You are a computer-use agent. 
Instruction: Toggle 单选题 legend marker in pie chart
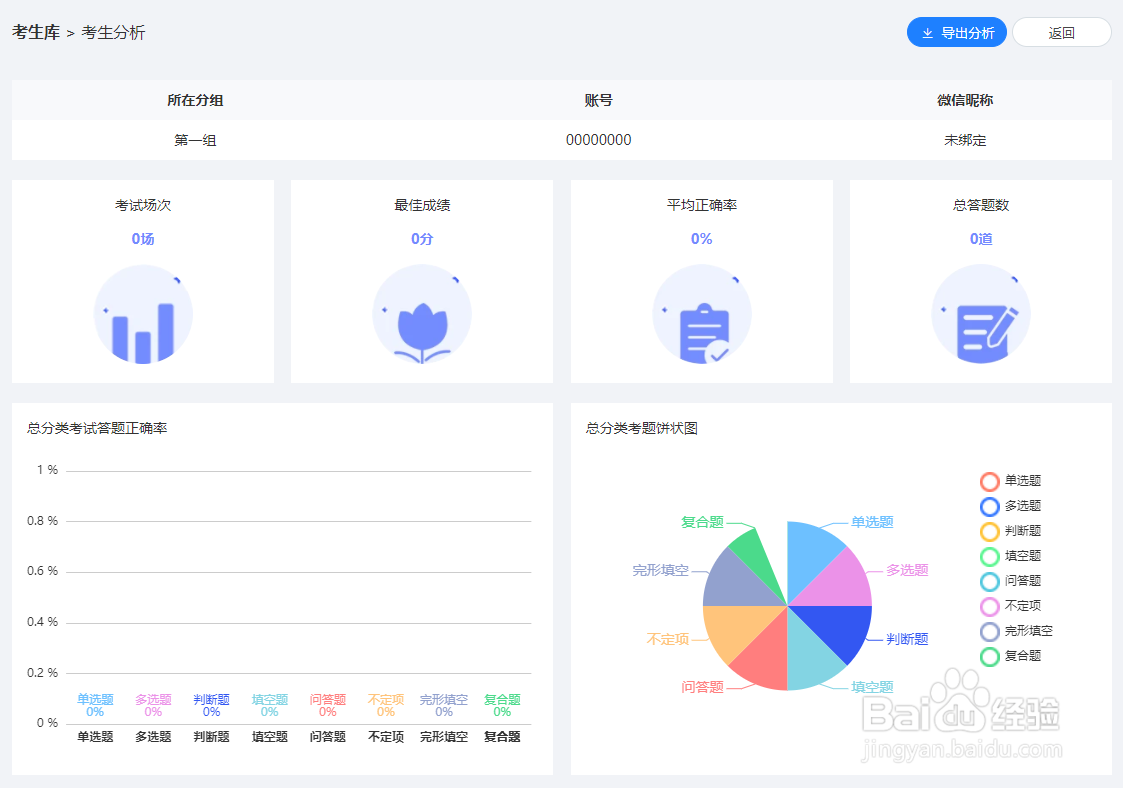pos(990,481)
